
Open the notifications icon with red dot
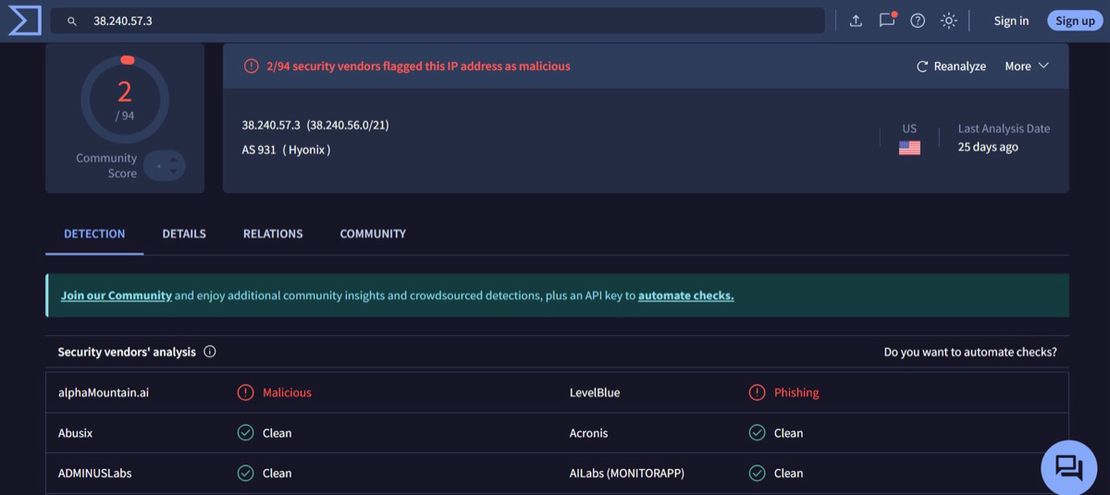[x=886, y=21]
